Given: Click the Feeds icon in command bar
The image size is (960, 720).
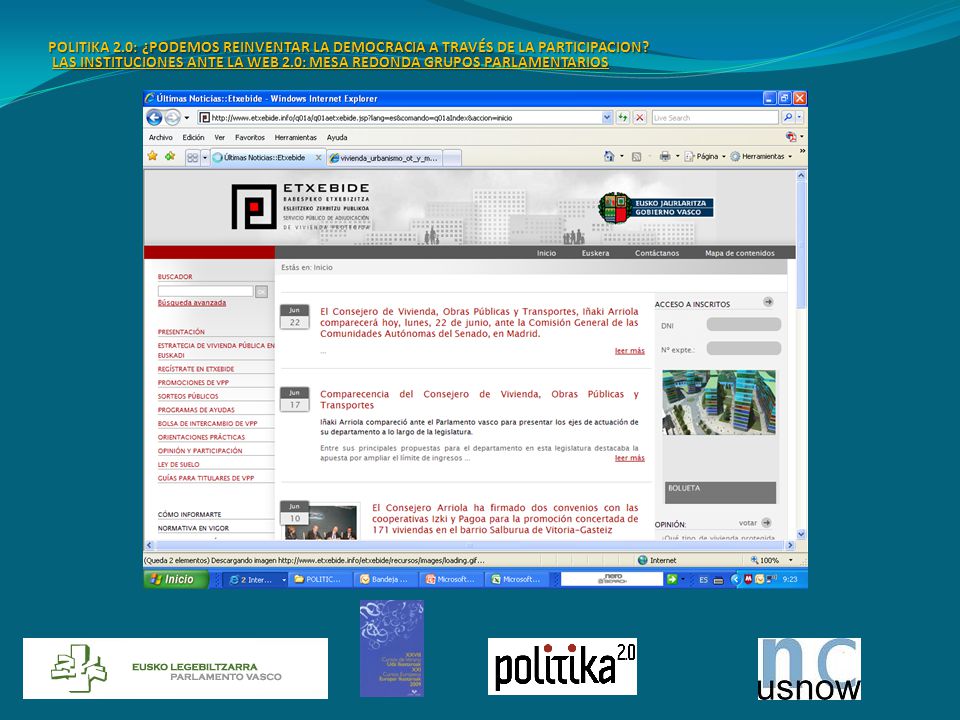Looking at the screenshot, I should click(636, 157).
